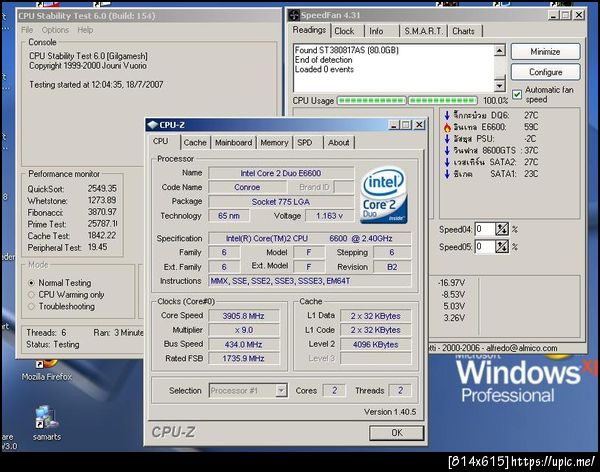
Task: Select CPU Warming only mode
Action: (31, 295)
